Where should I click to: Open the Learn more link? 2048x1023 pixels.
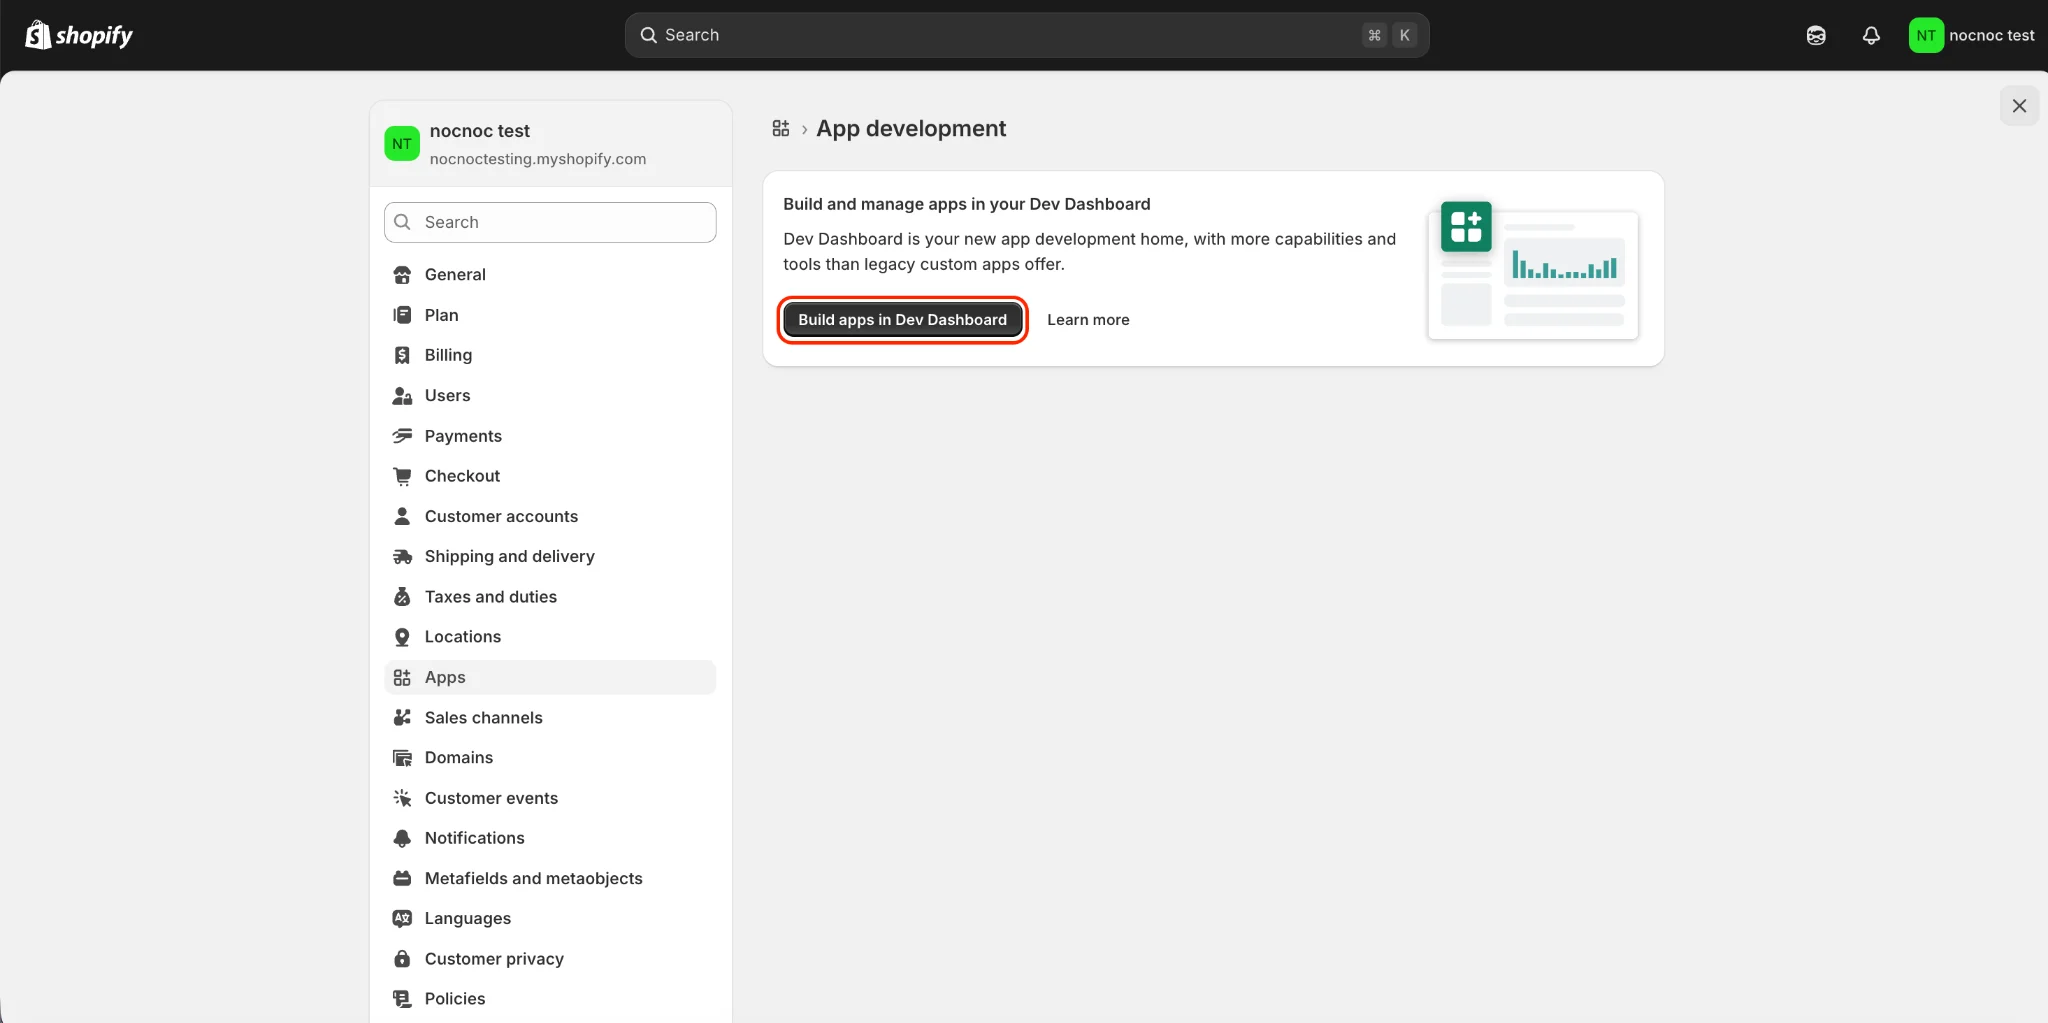pos(1088,320)
